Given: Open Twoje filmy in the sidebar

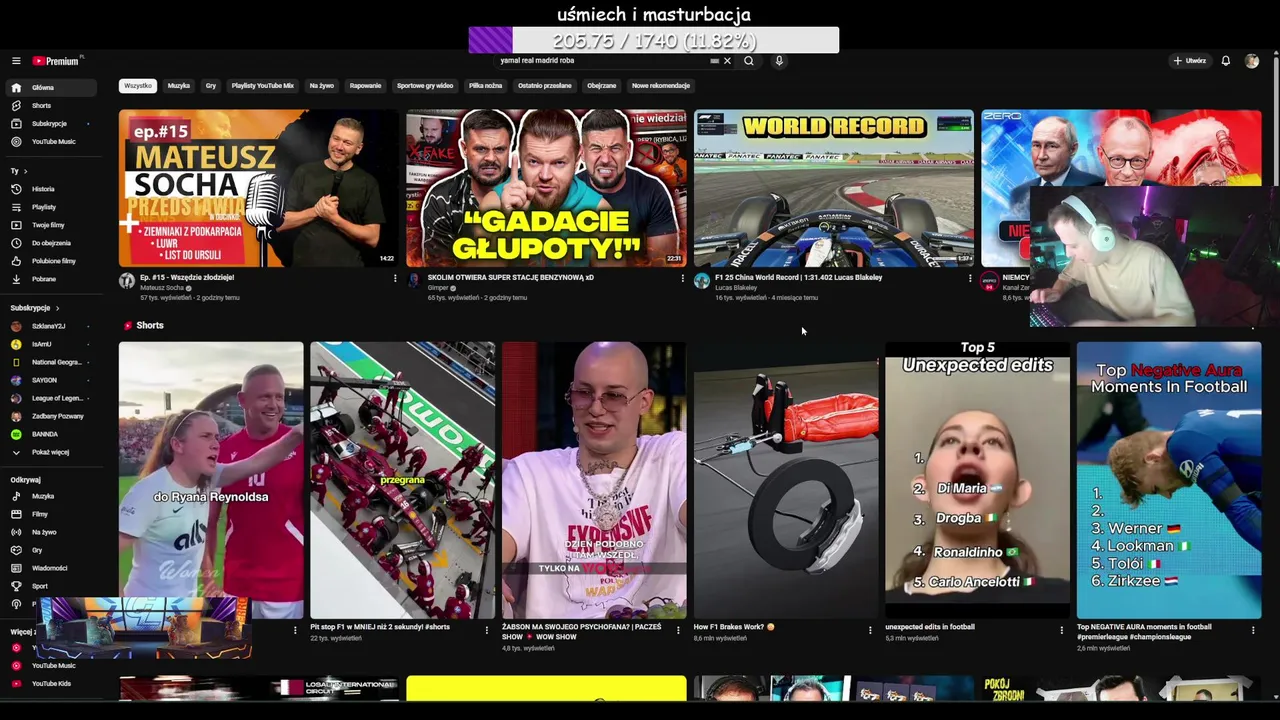Looking at the screenshot, I should point(50,225).
